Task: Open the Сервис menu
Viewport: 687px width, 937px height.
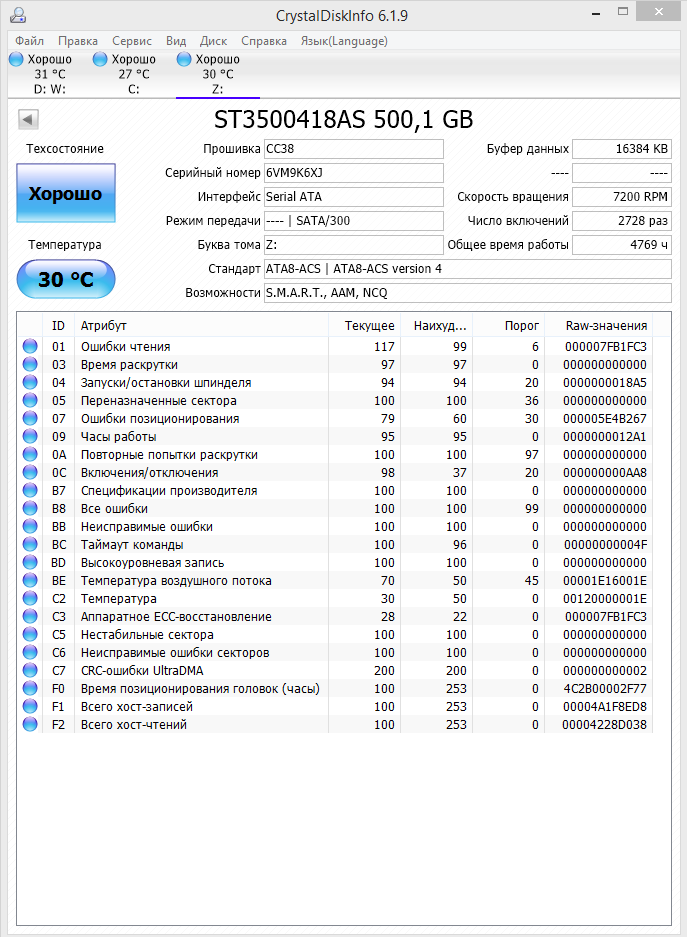Action: tap(132, 41)
